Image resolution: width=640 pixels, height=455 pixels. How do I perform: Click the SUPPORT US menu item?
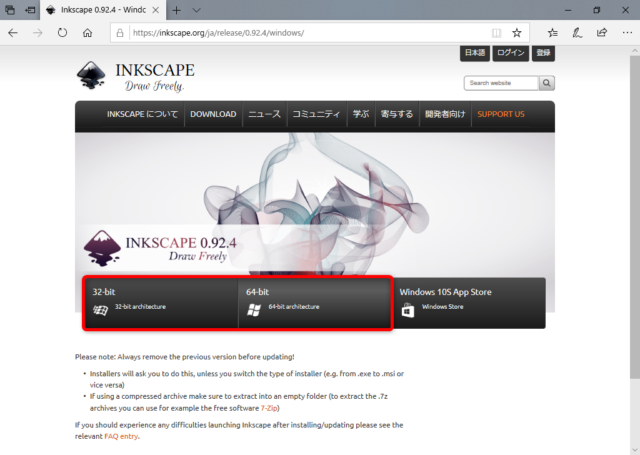[x=501, y=114]
